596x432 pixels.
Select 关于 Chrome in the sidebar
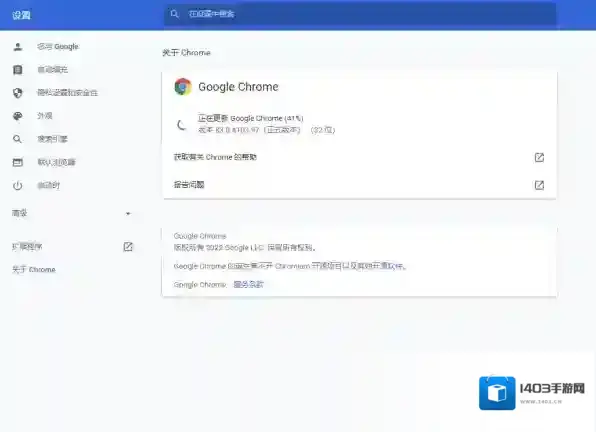pyautogui.click(x=34, y=270)
